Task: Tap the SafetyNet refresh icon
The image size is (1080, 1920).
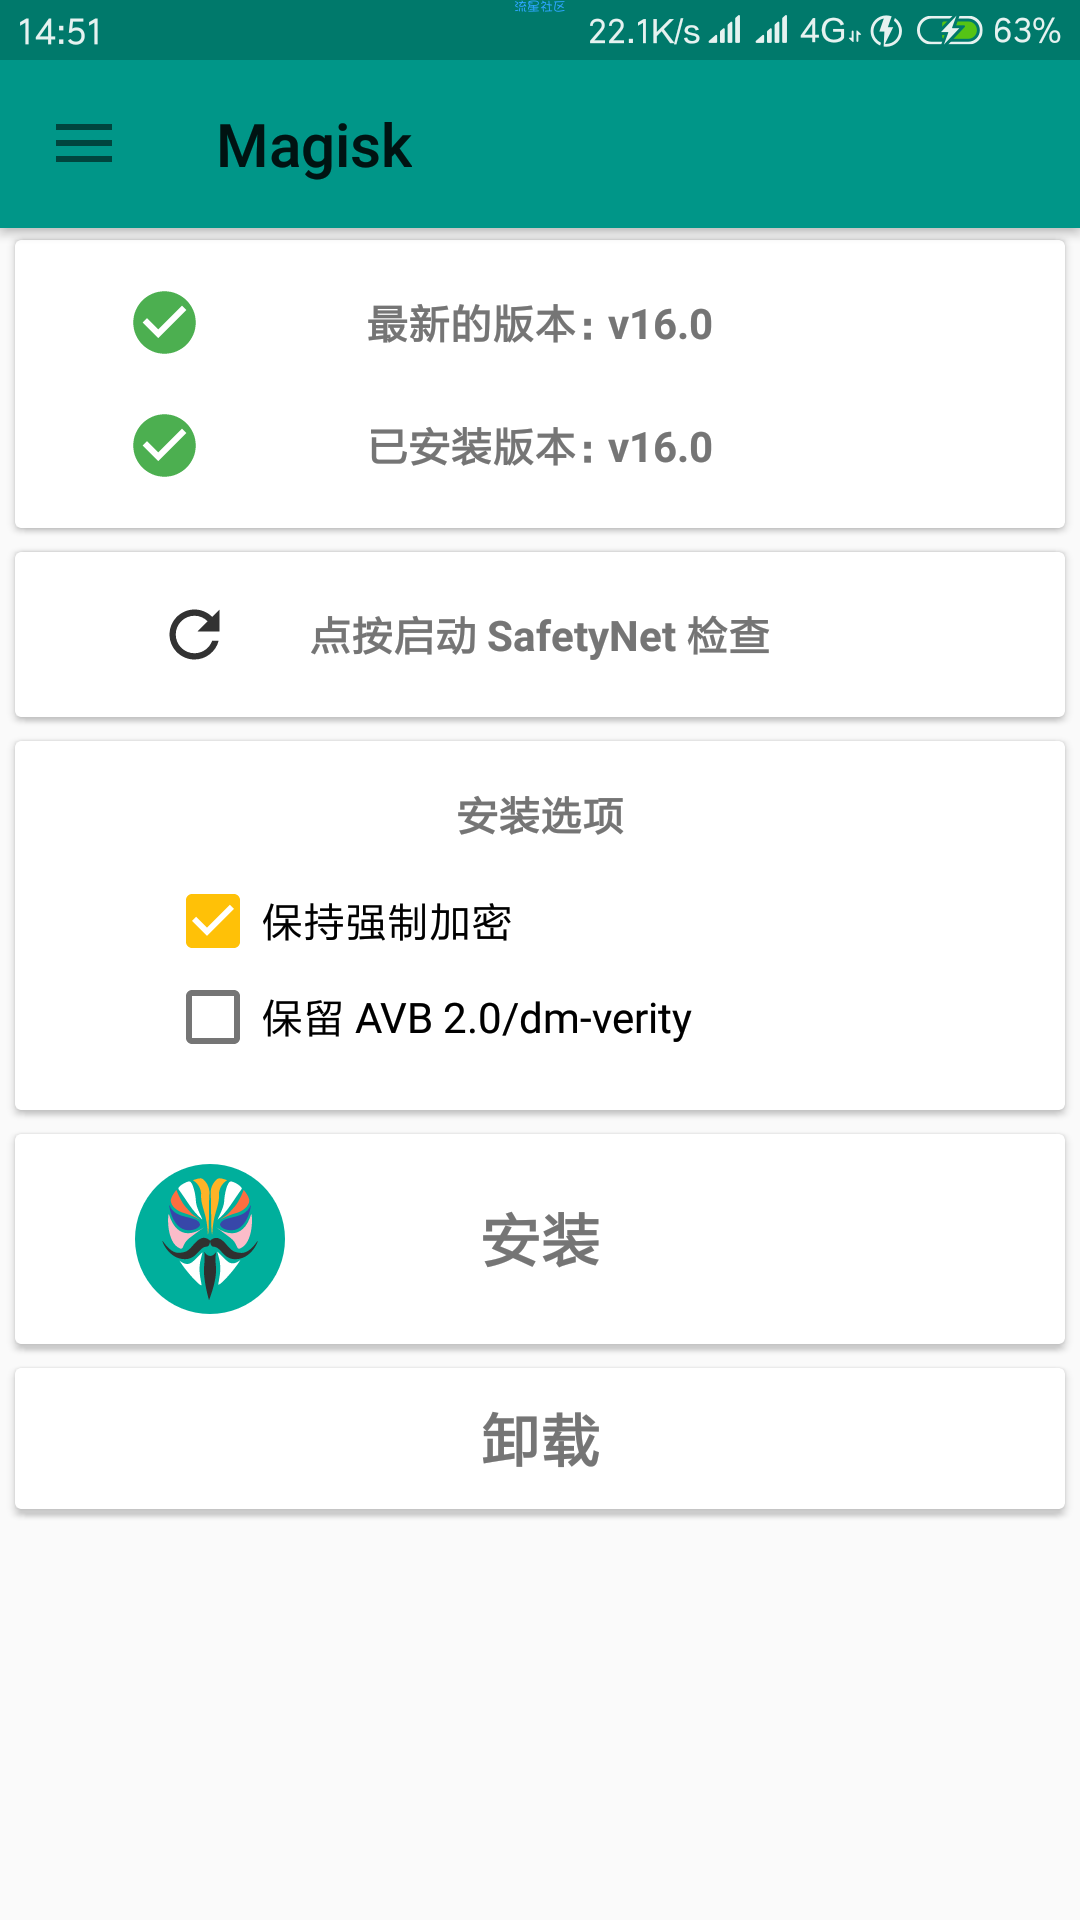Action: click(x=194, y=635)
